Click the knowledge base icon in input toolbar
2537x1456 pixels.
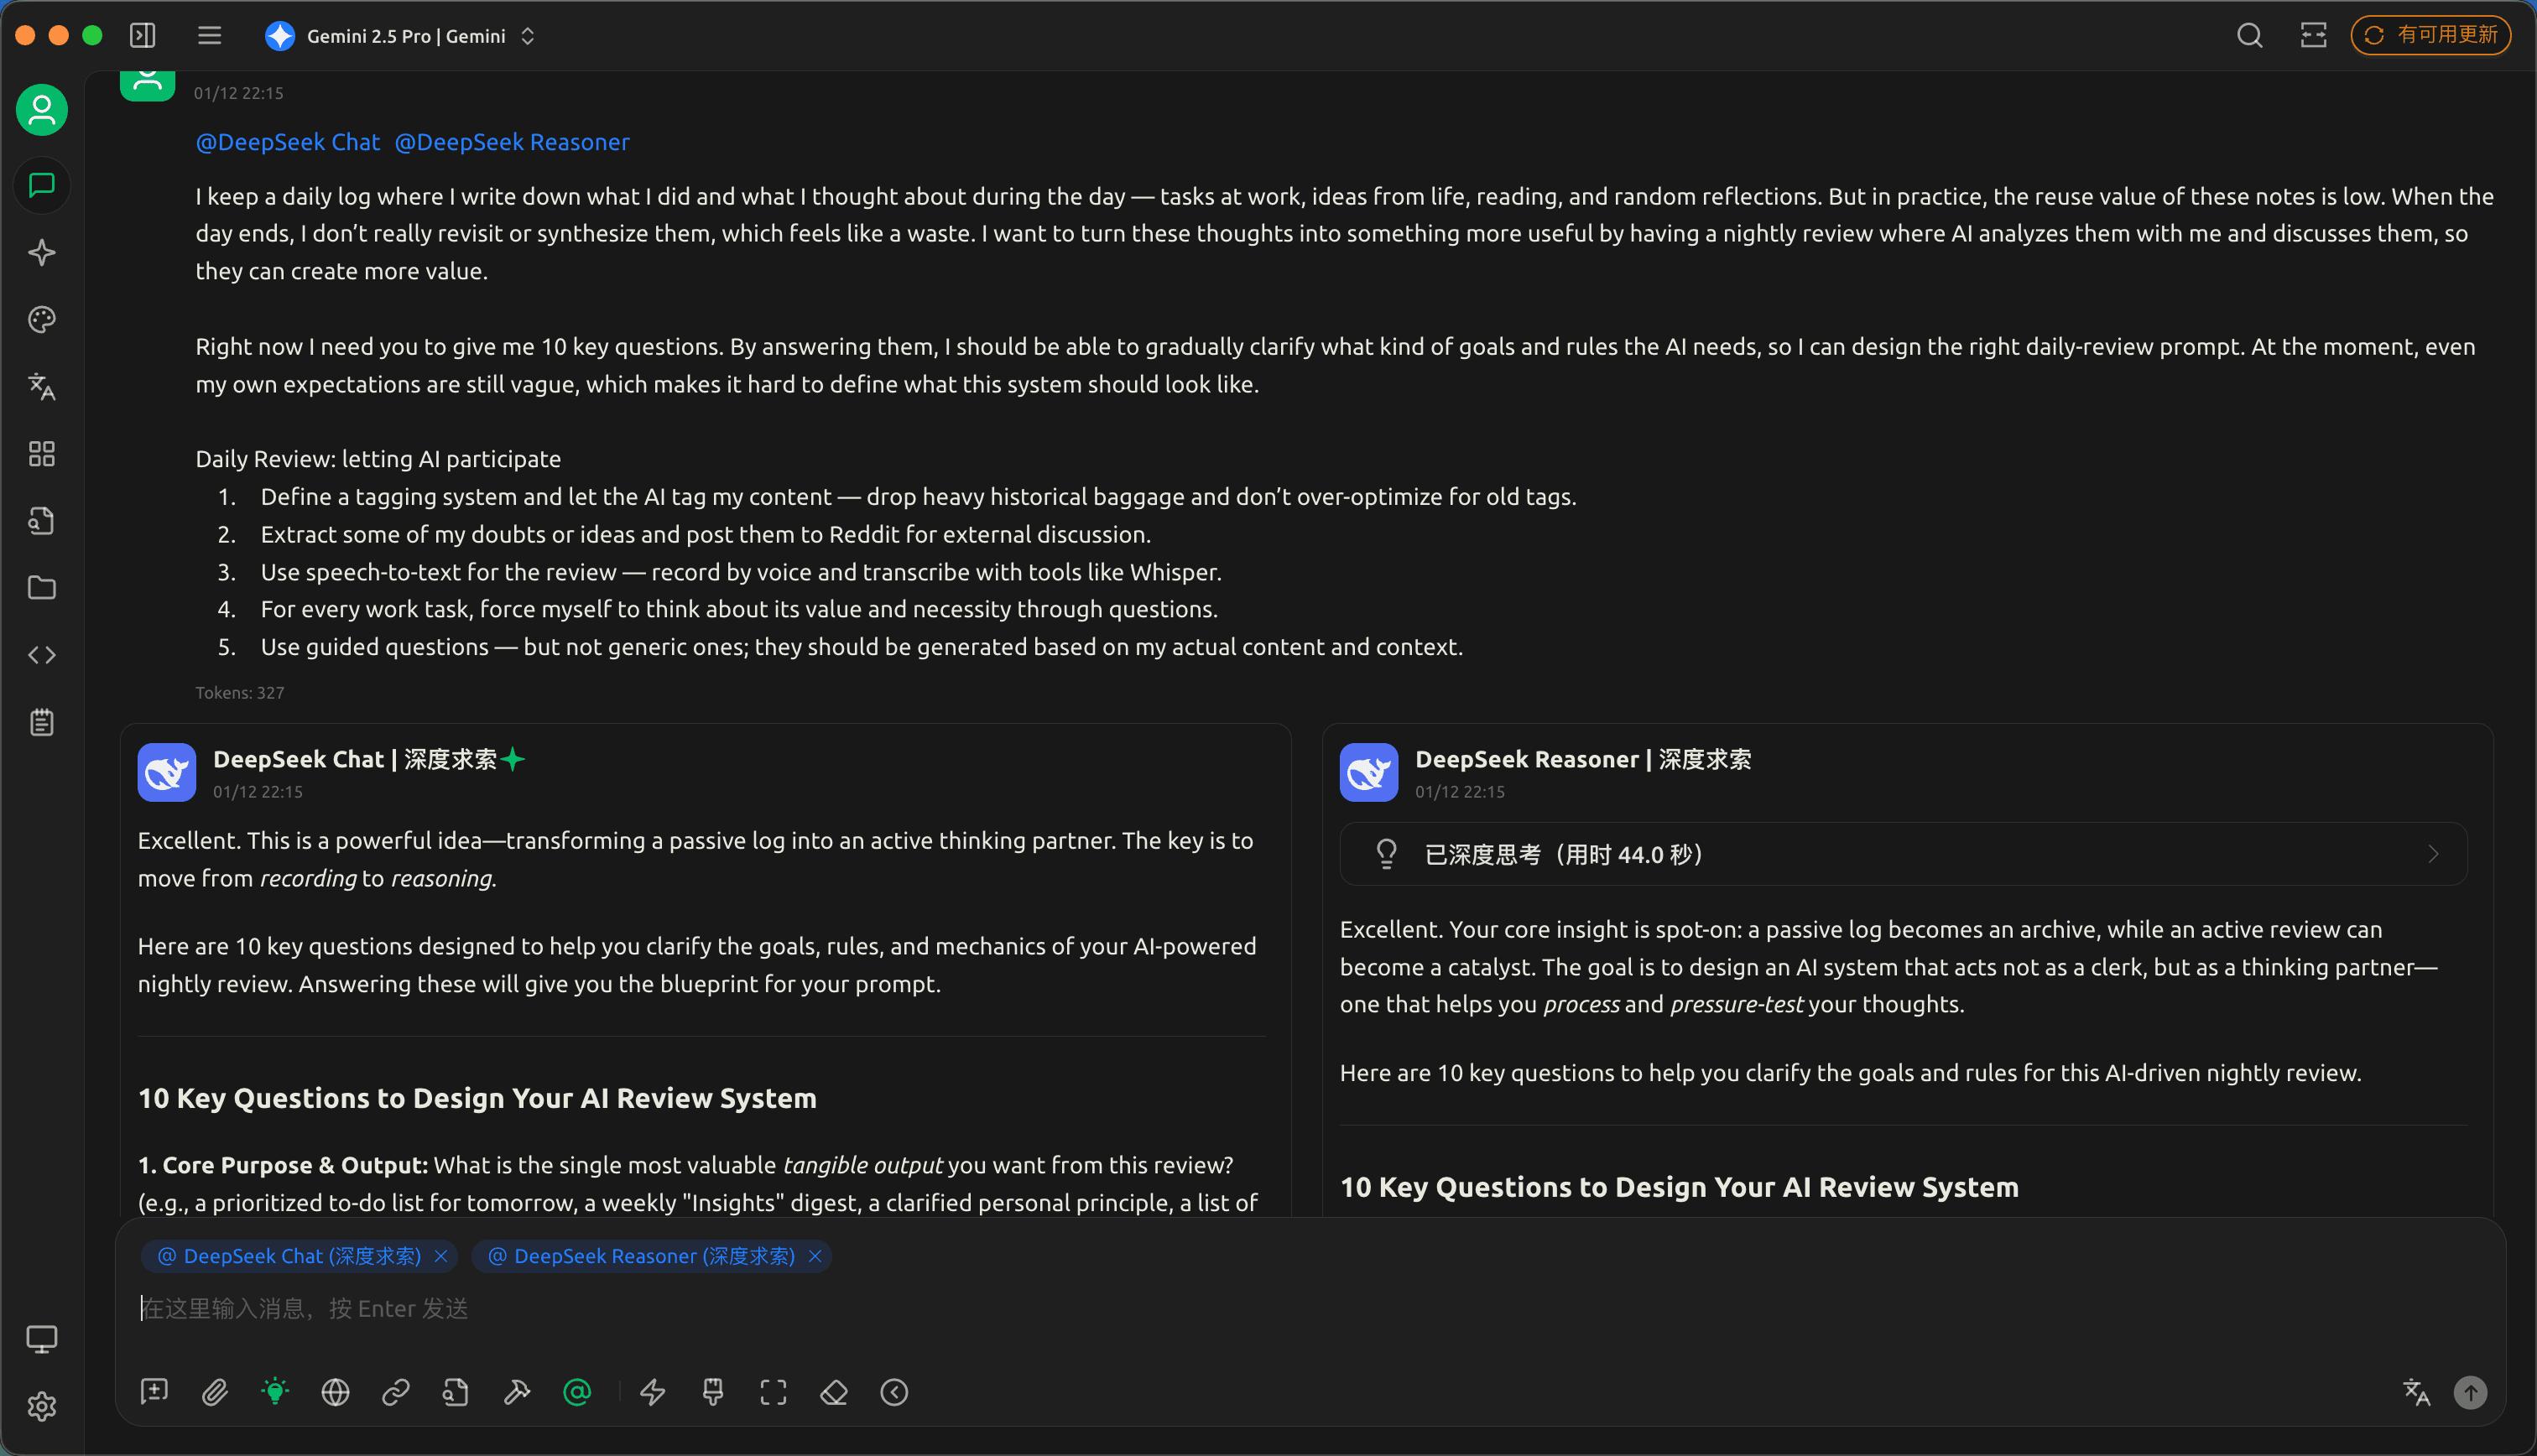coord(456,1392)
